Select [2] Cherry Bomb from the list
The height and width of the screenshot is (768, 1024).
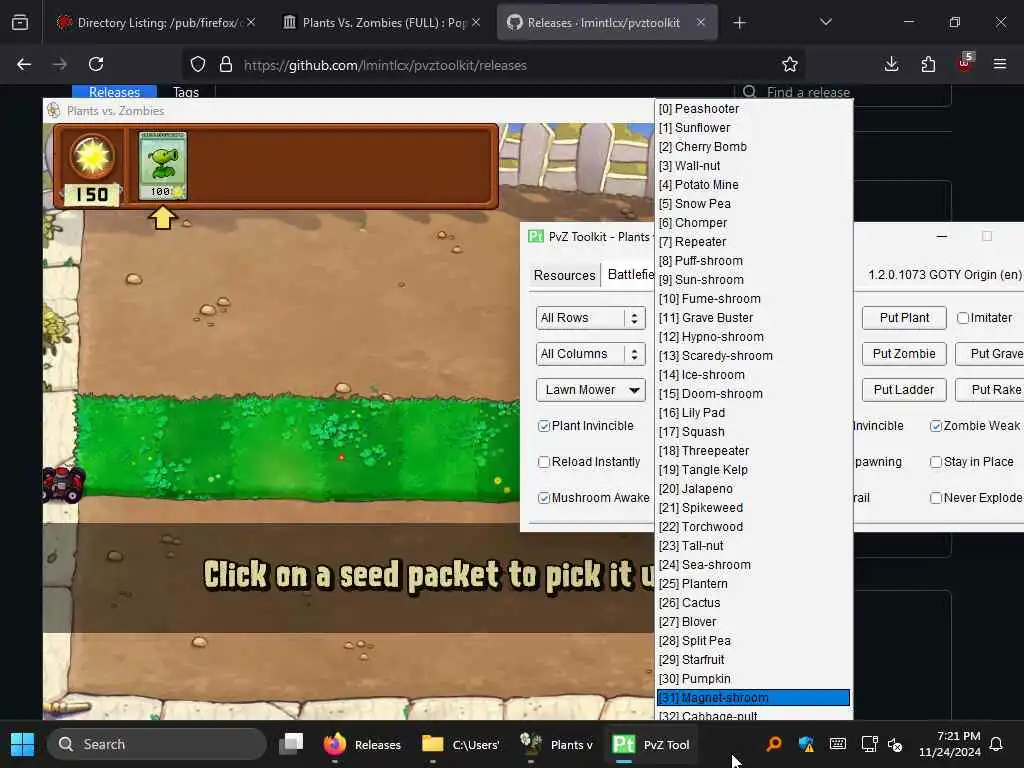point(754,147)
